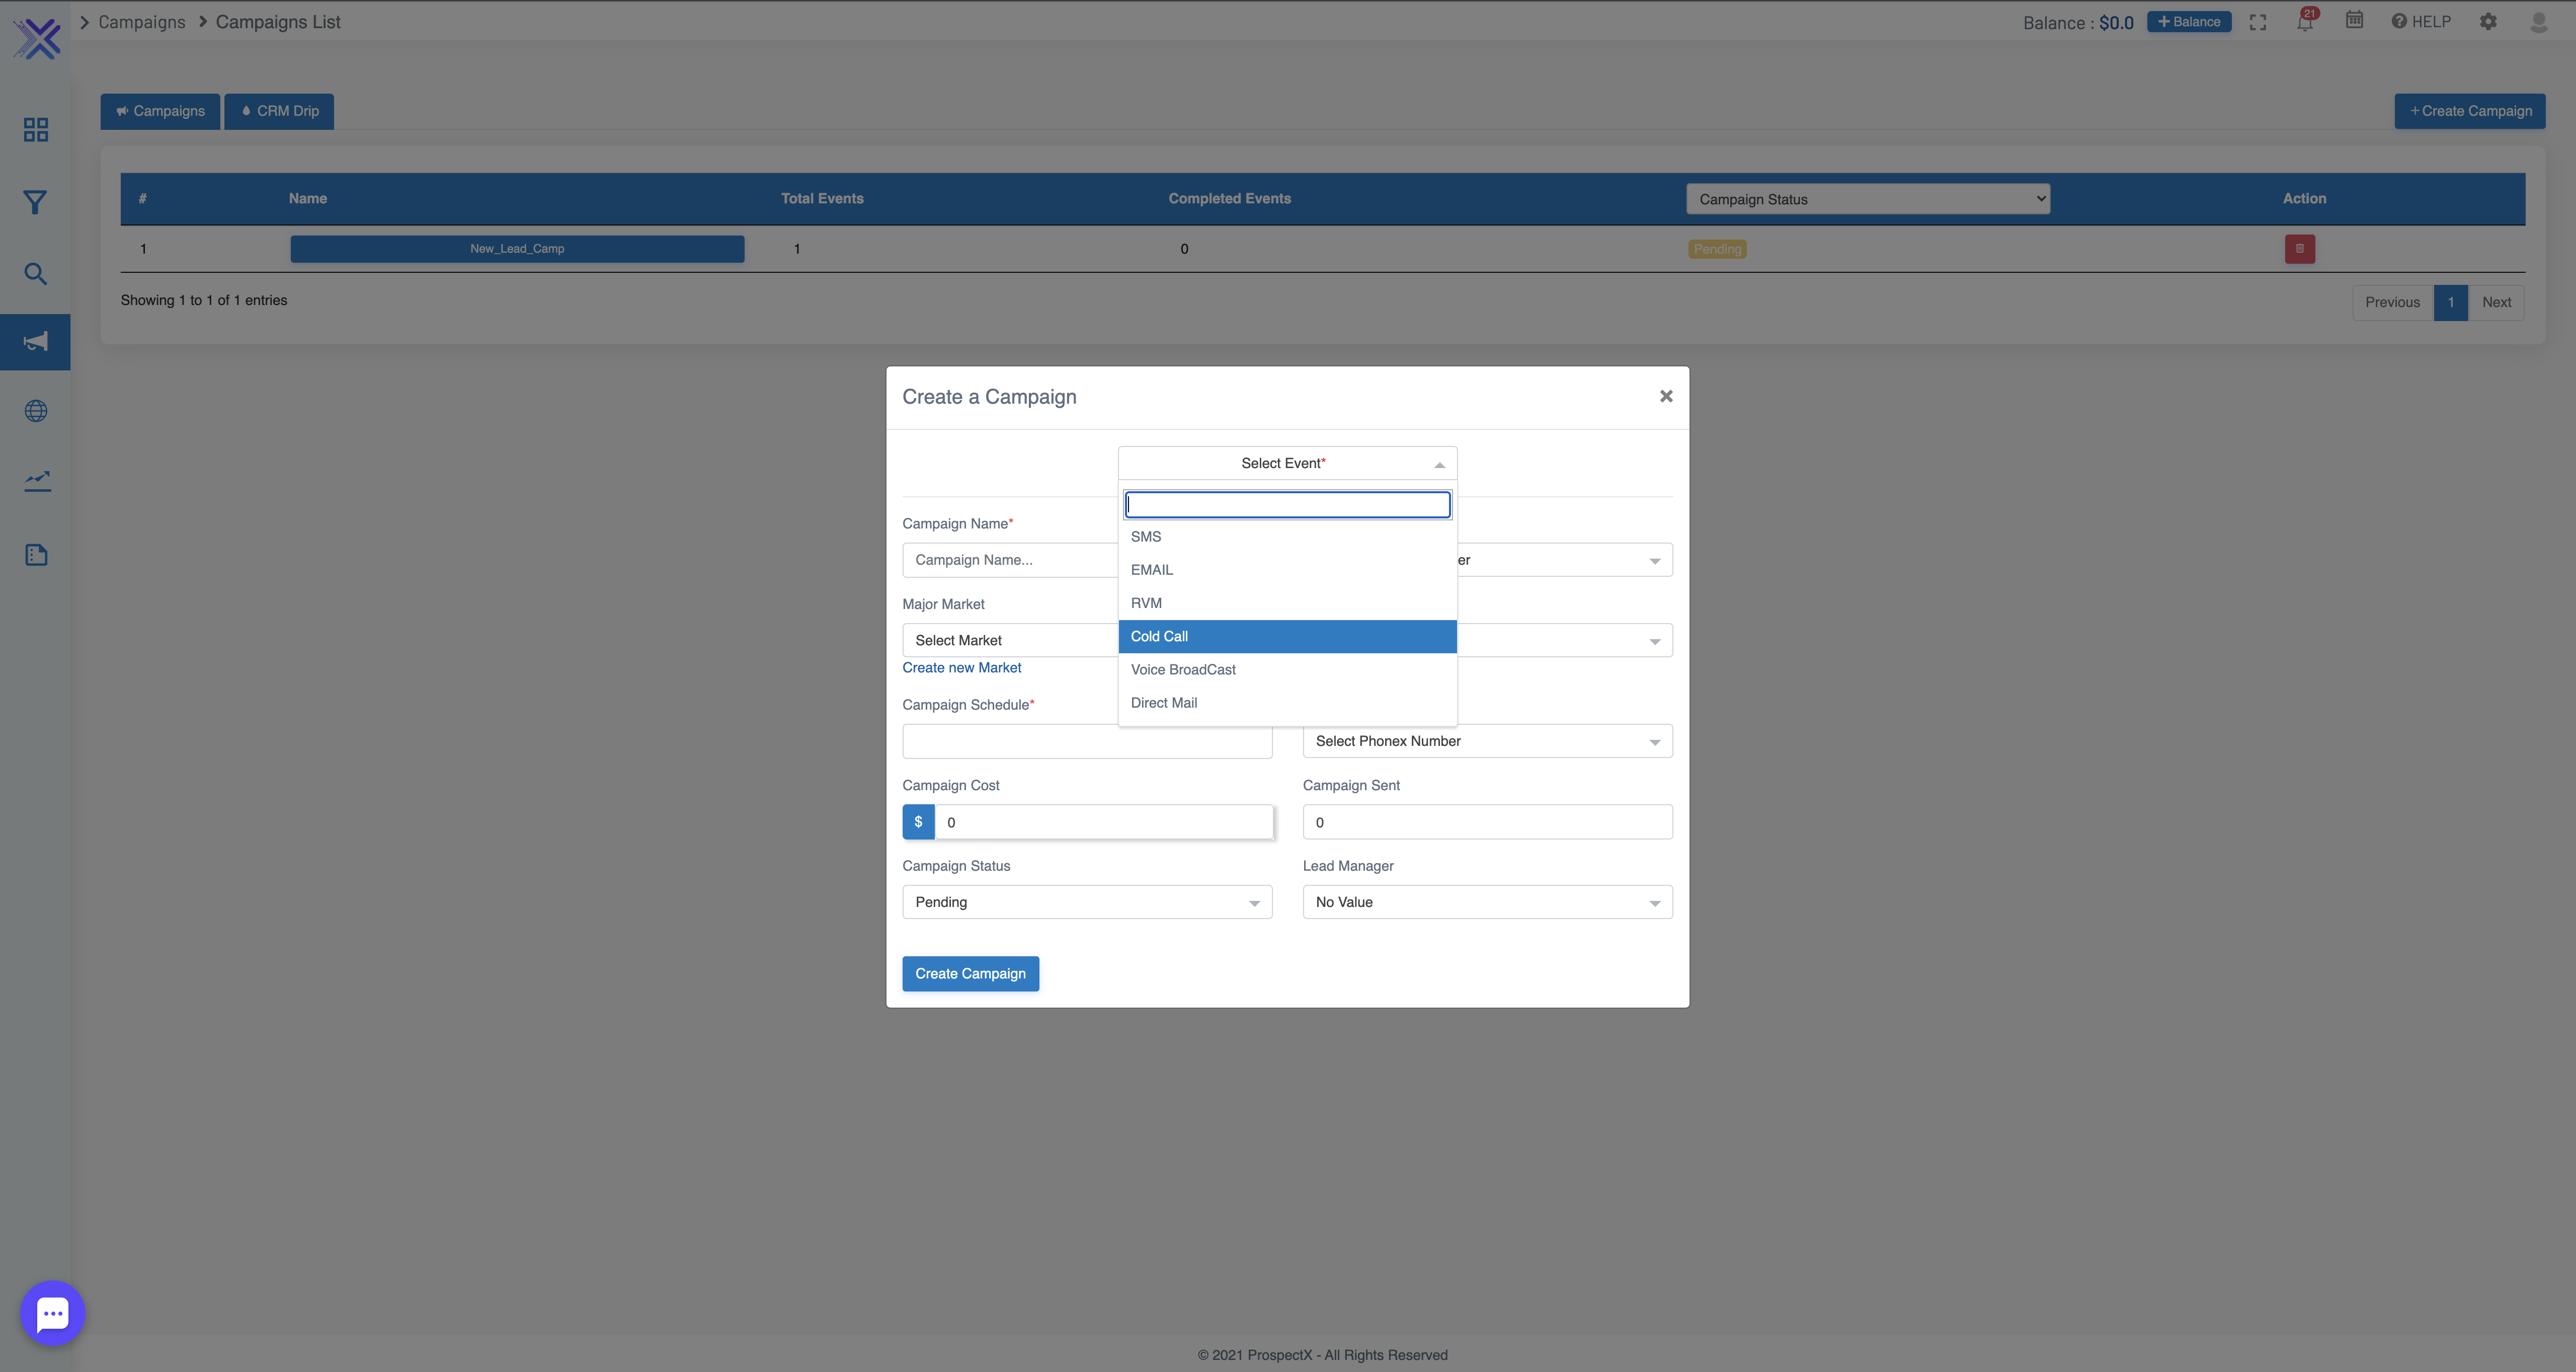The image size is (2576, 1372).
Task: Delete the New_Lead_Camp campaign
Action: [2299, 249]
